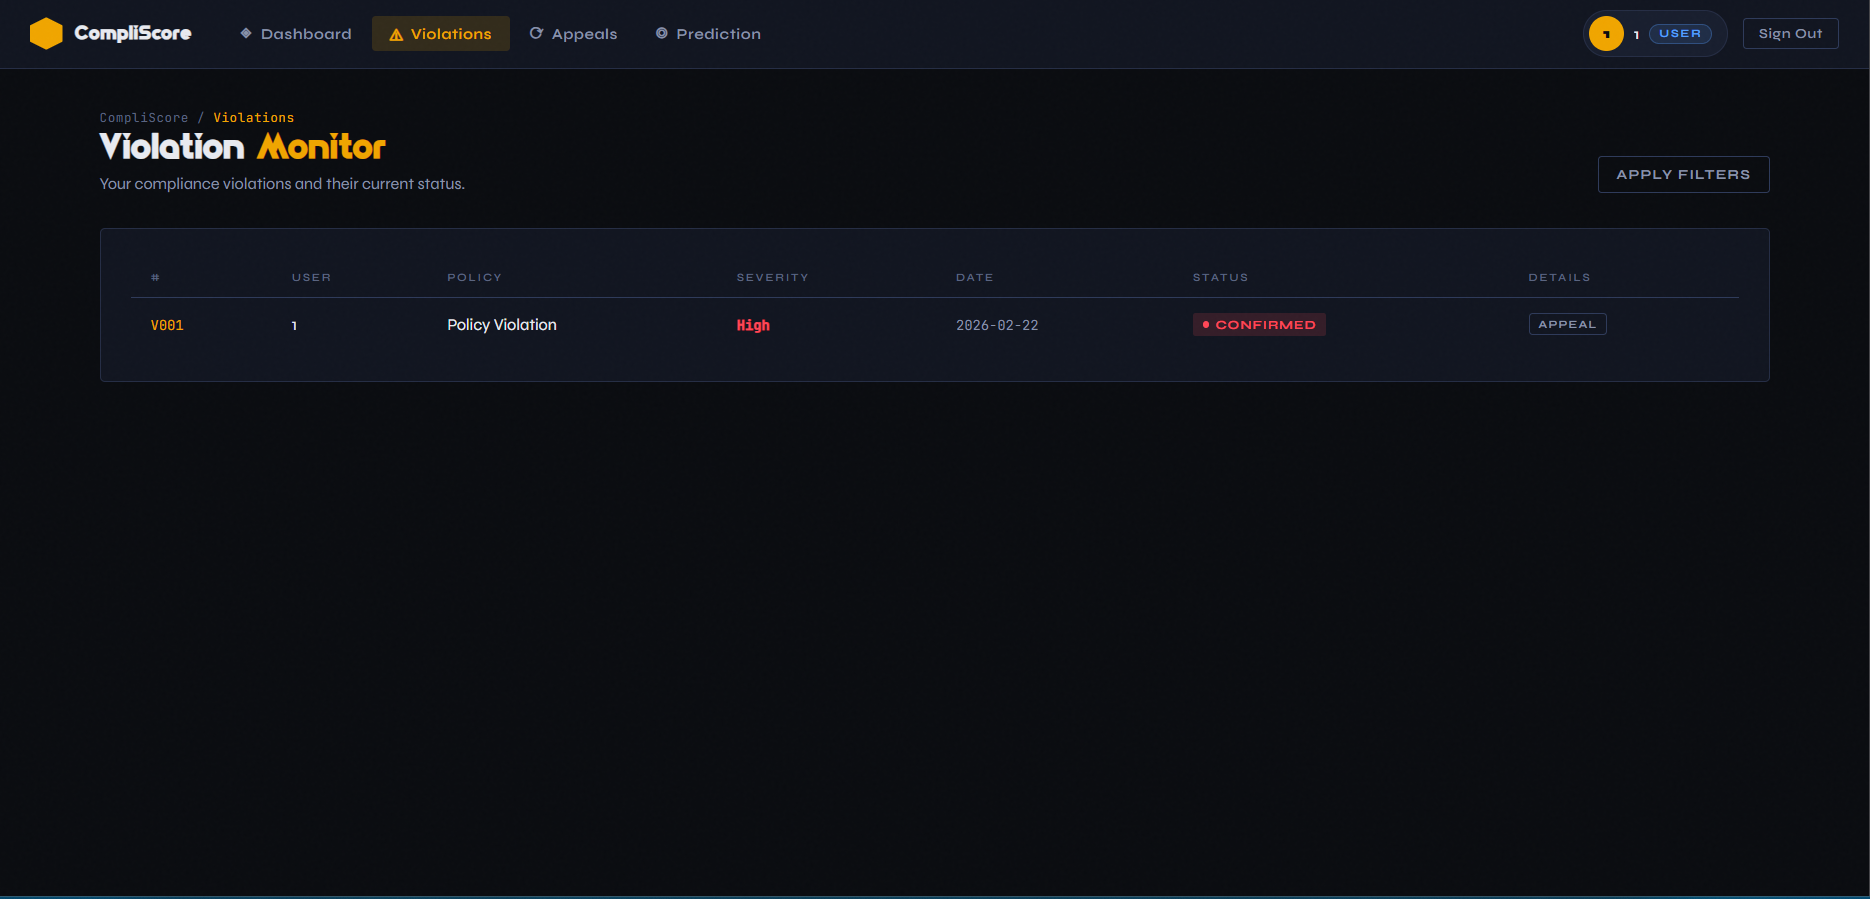1870x899 pixels.
Task: Select the Violations breadcrumb item
Action: 254,118
